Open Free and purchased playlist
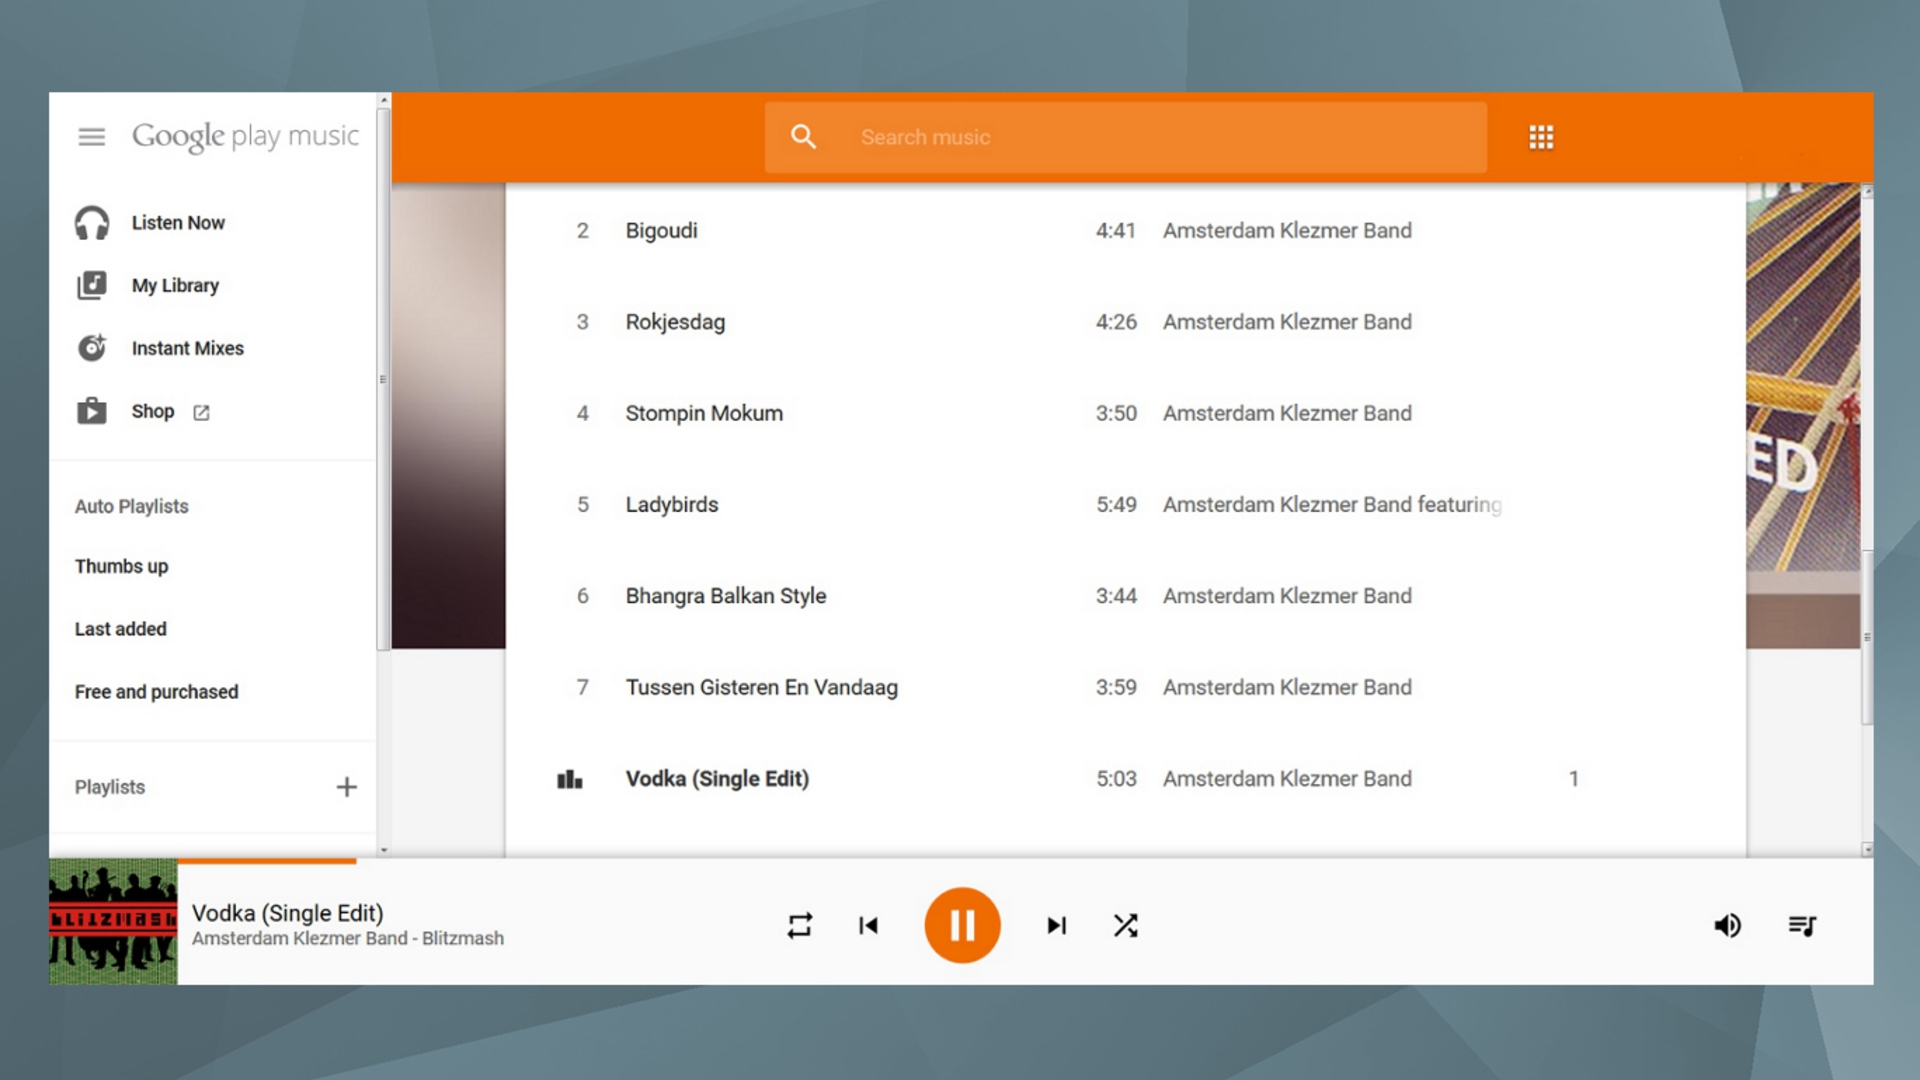 tap(156, 692)
